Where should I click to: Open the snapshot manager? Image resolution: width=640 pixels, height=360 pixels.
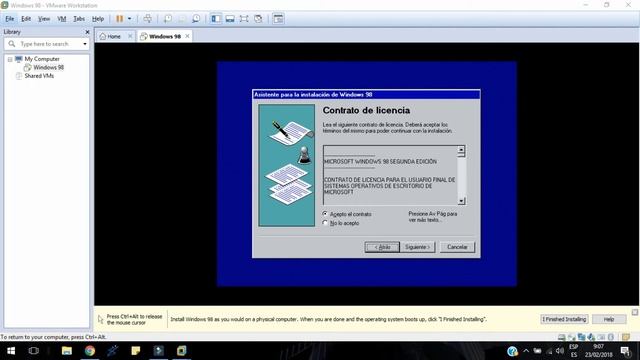tap(196, 19)
